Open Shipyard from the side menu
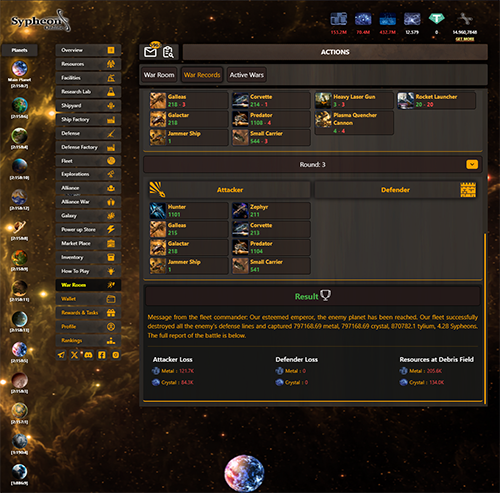The height and width of the screenshot is (493, 500). point(88,106)
